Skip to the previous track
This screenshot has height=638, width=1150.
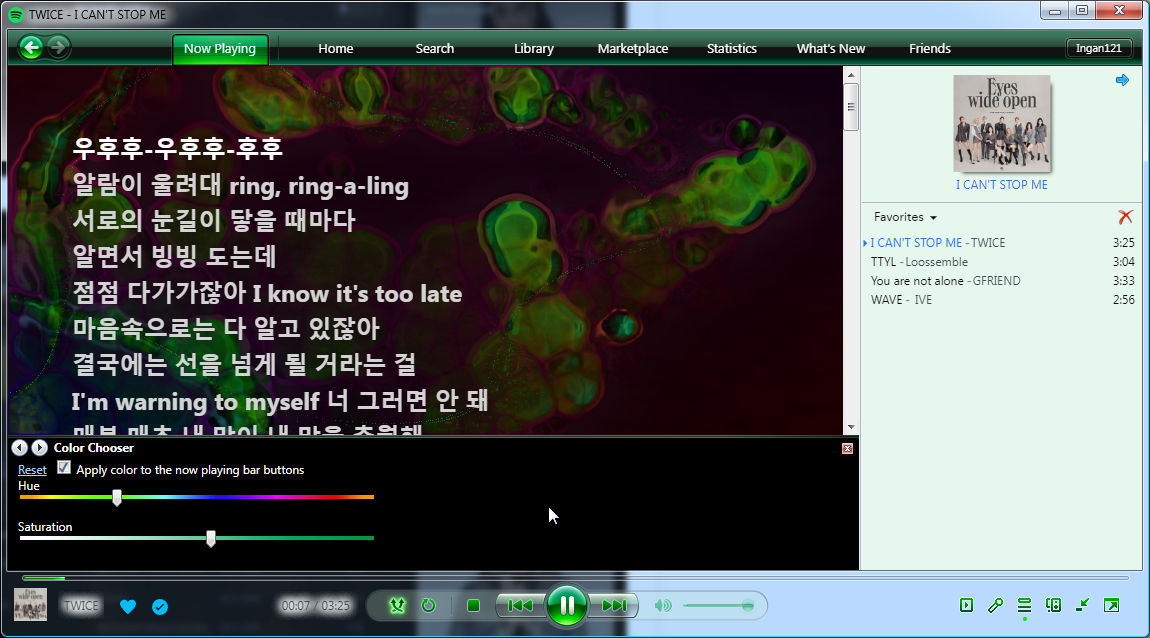pyautogui.click(x=521, y=606)
